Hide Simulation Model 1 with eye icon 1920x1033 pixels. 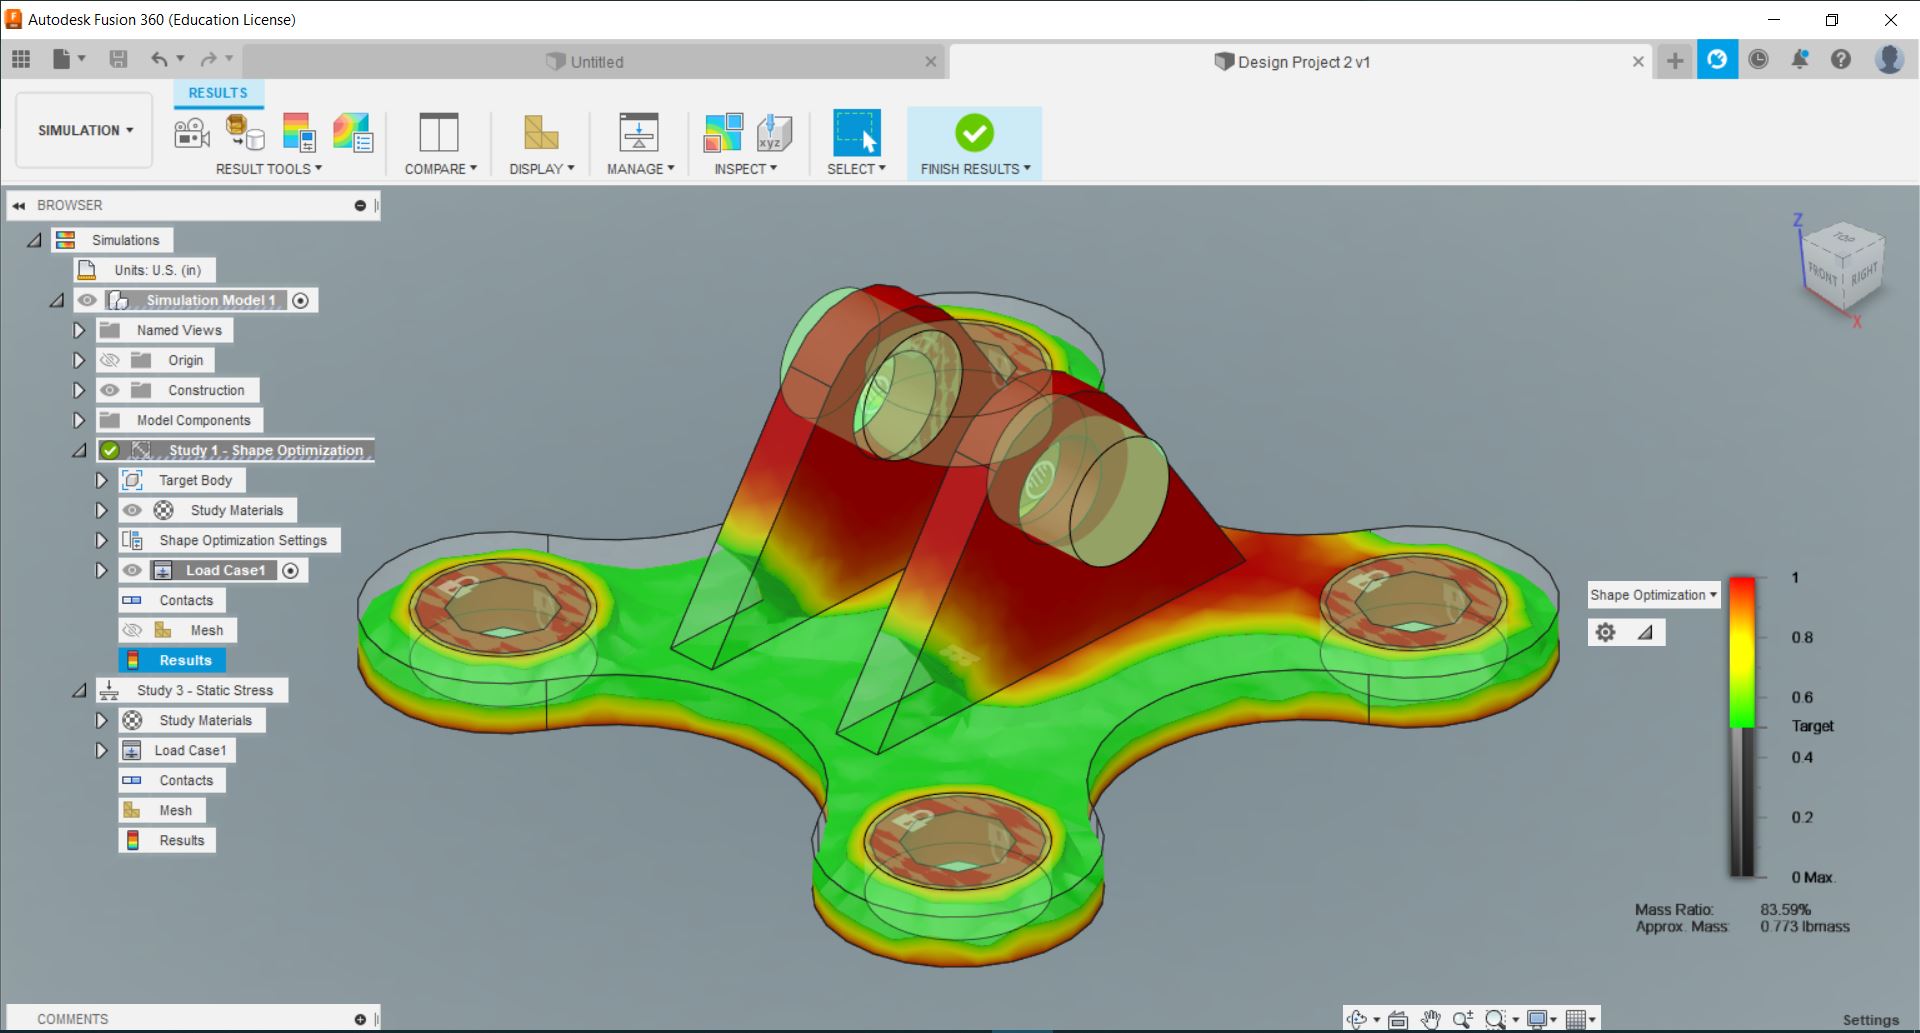pyautogui.click(x=88, y=300)
